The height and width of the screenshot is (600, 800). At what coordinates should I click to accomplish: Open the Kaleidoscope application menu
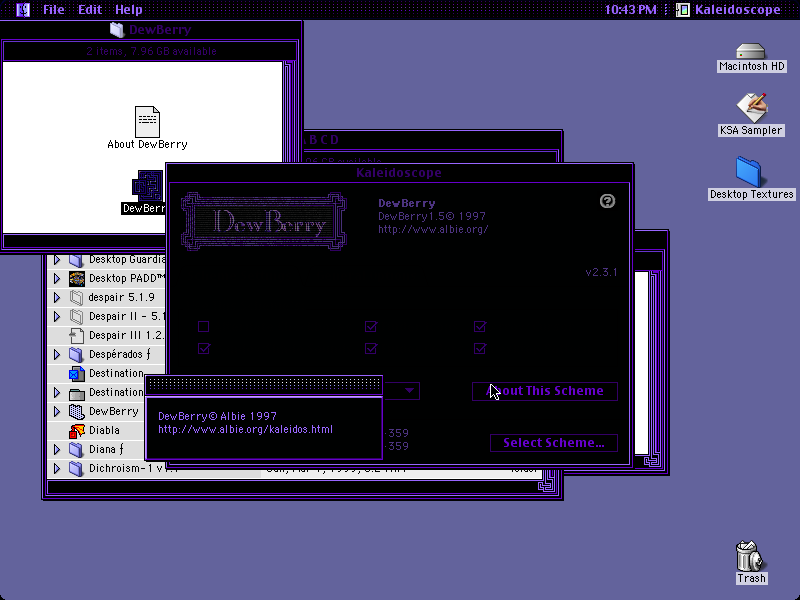point(729,10)
